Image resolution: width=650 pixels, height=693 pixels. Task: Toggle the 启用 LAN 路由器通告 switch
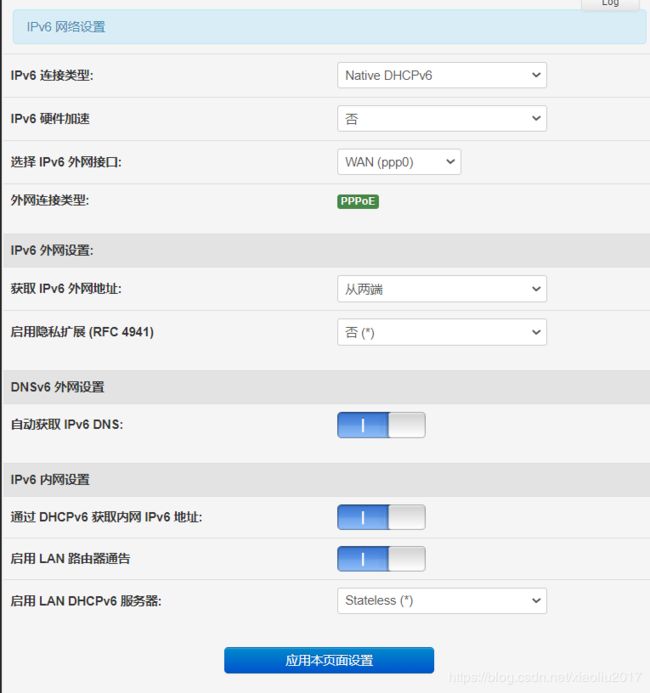(381, 559)
